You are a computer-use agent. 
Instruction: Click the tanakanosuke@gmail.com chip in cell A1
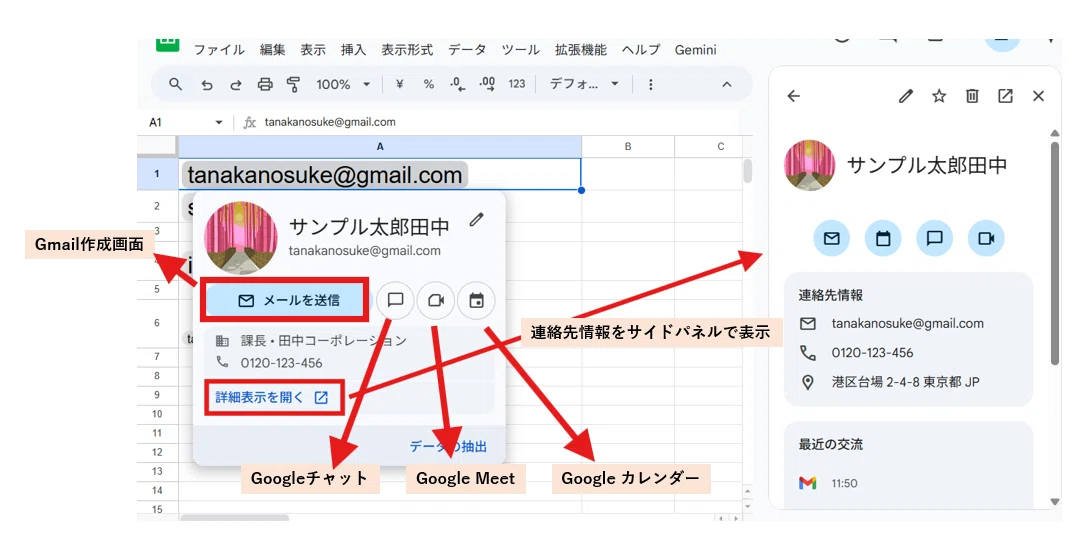[324, 175]
